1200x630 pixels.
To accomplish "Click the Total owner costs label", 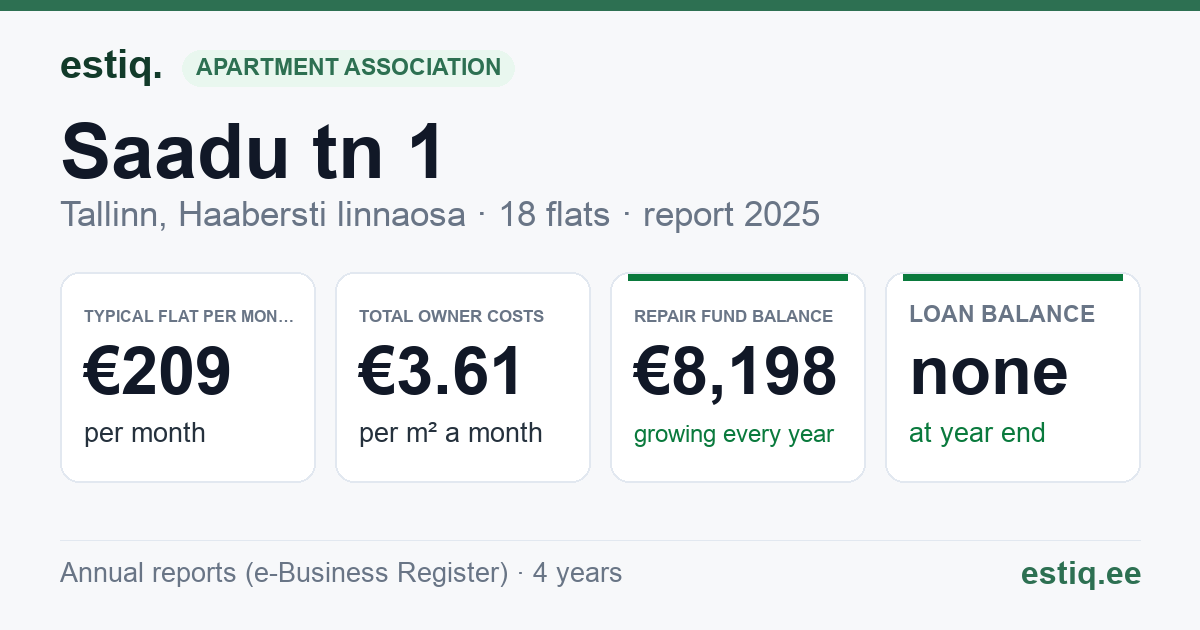I will 452,316.
